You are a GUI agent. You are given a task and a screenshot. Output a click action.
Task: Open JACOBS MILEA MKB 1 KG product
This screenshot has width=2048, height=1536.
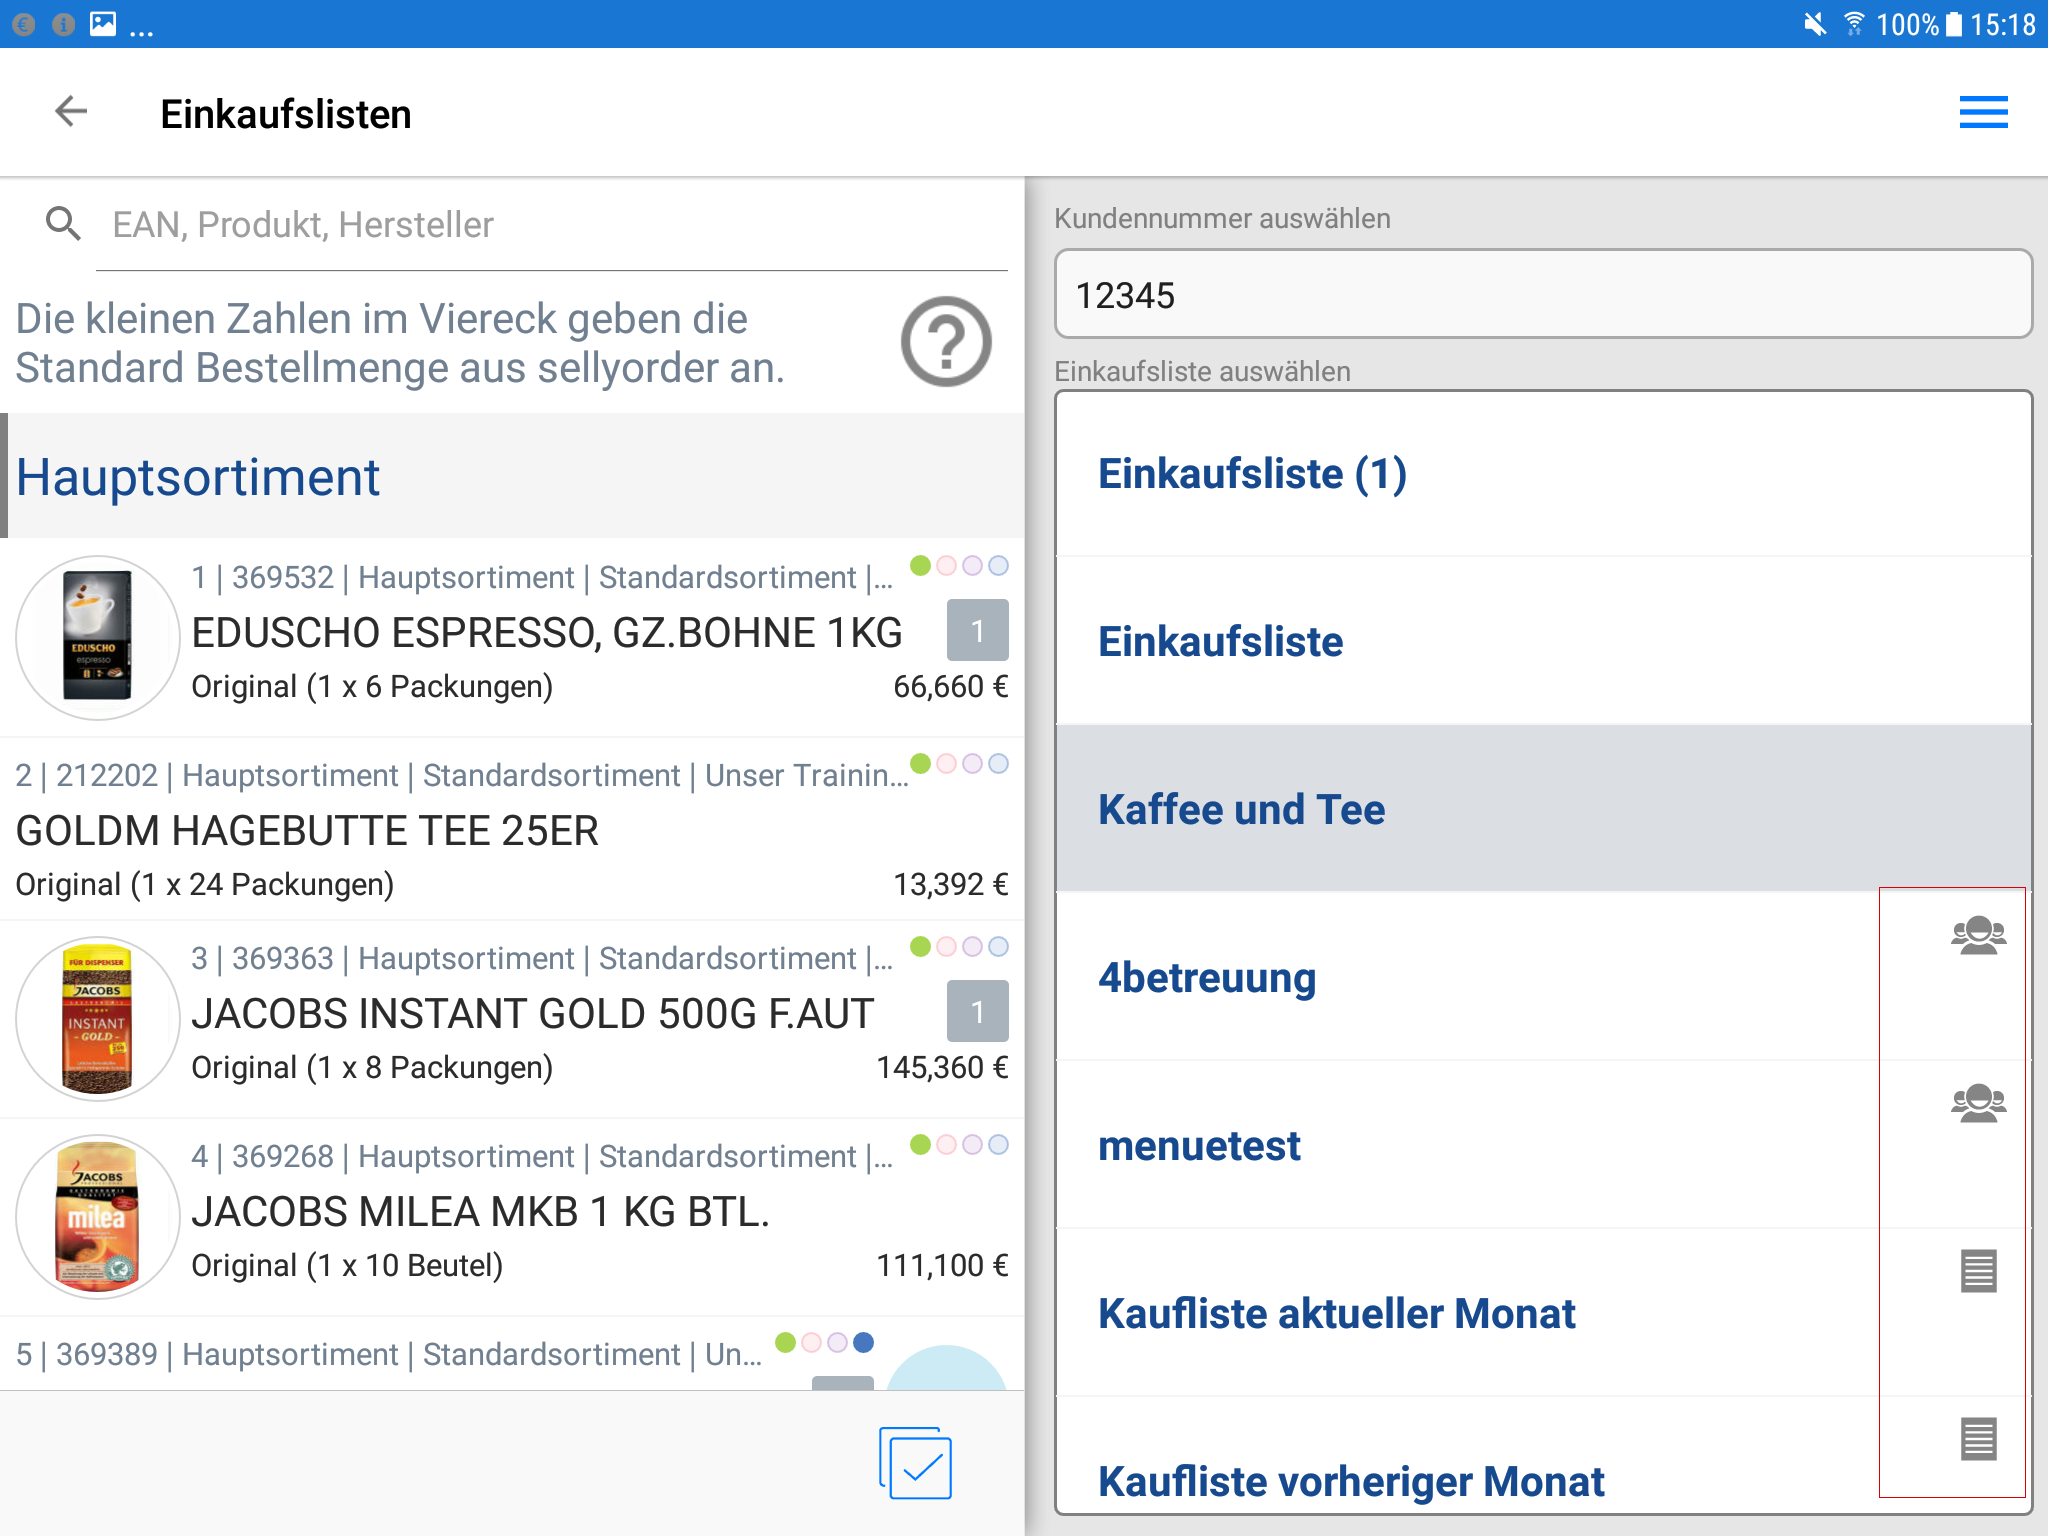pos(480,1212)
